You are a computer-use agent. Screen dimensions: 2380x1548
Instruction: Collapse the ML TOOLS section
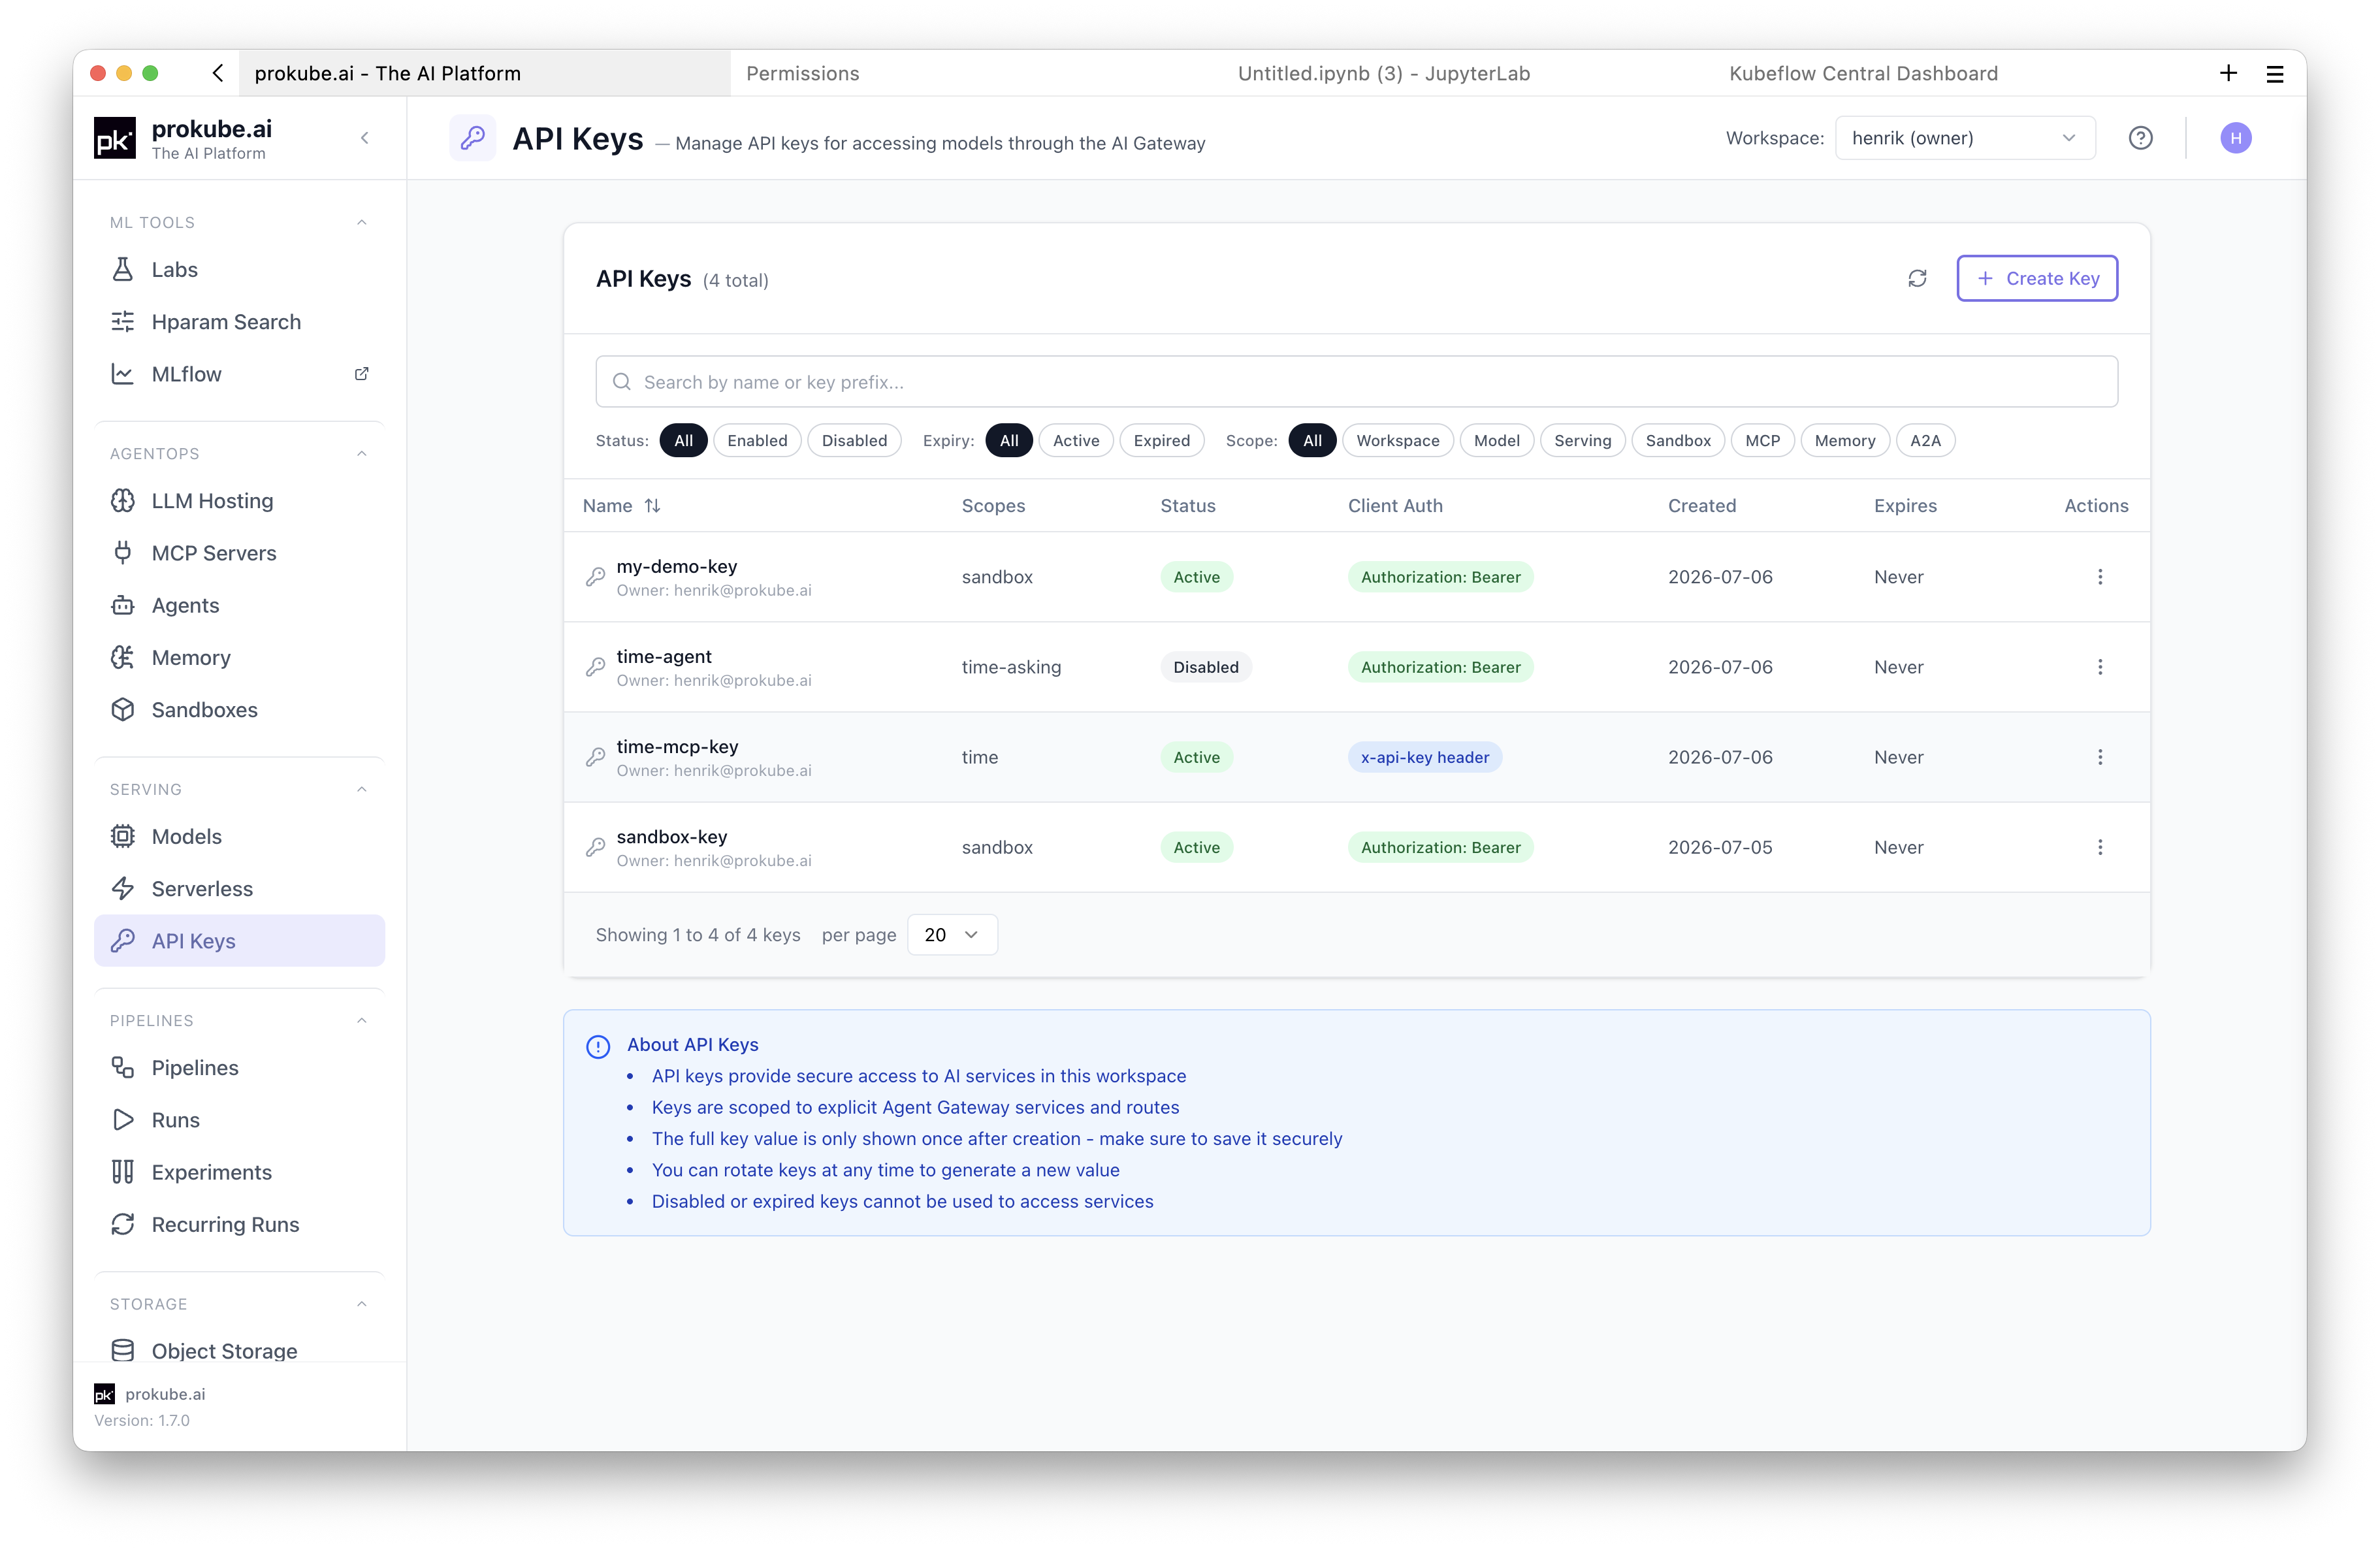pos(362,223)
